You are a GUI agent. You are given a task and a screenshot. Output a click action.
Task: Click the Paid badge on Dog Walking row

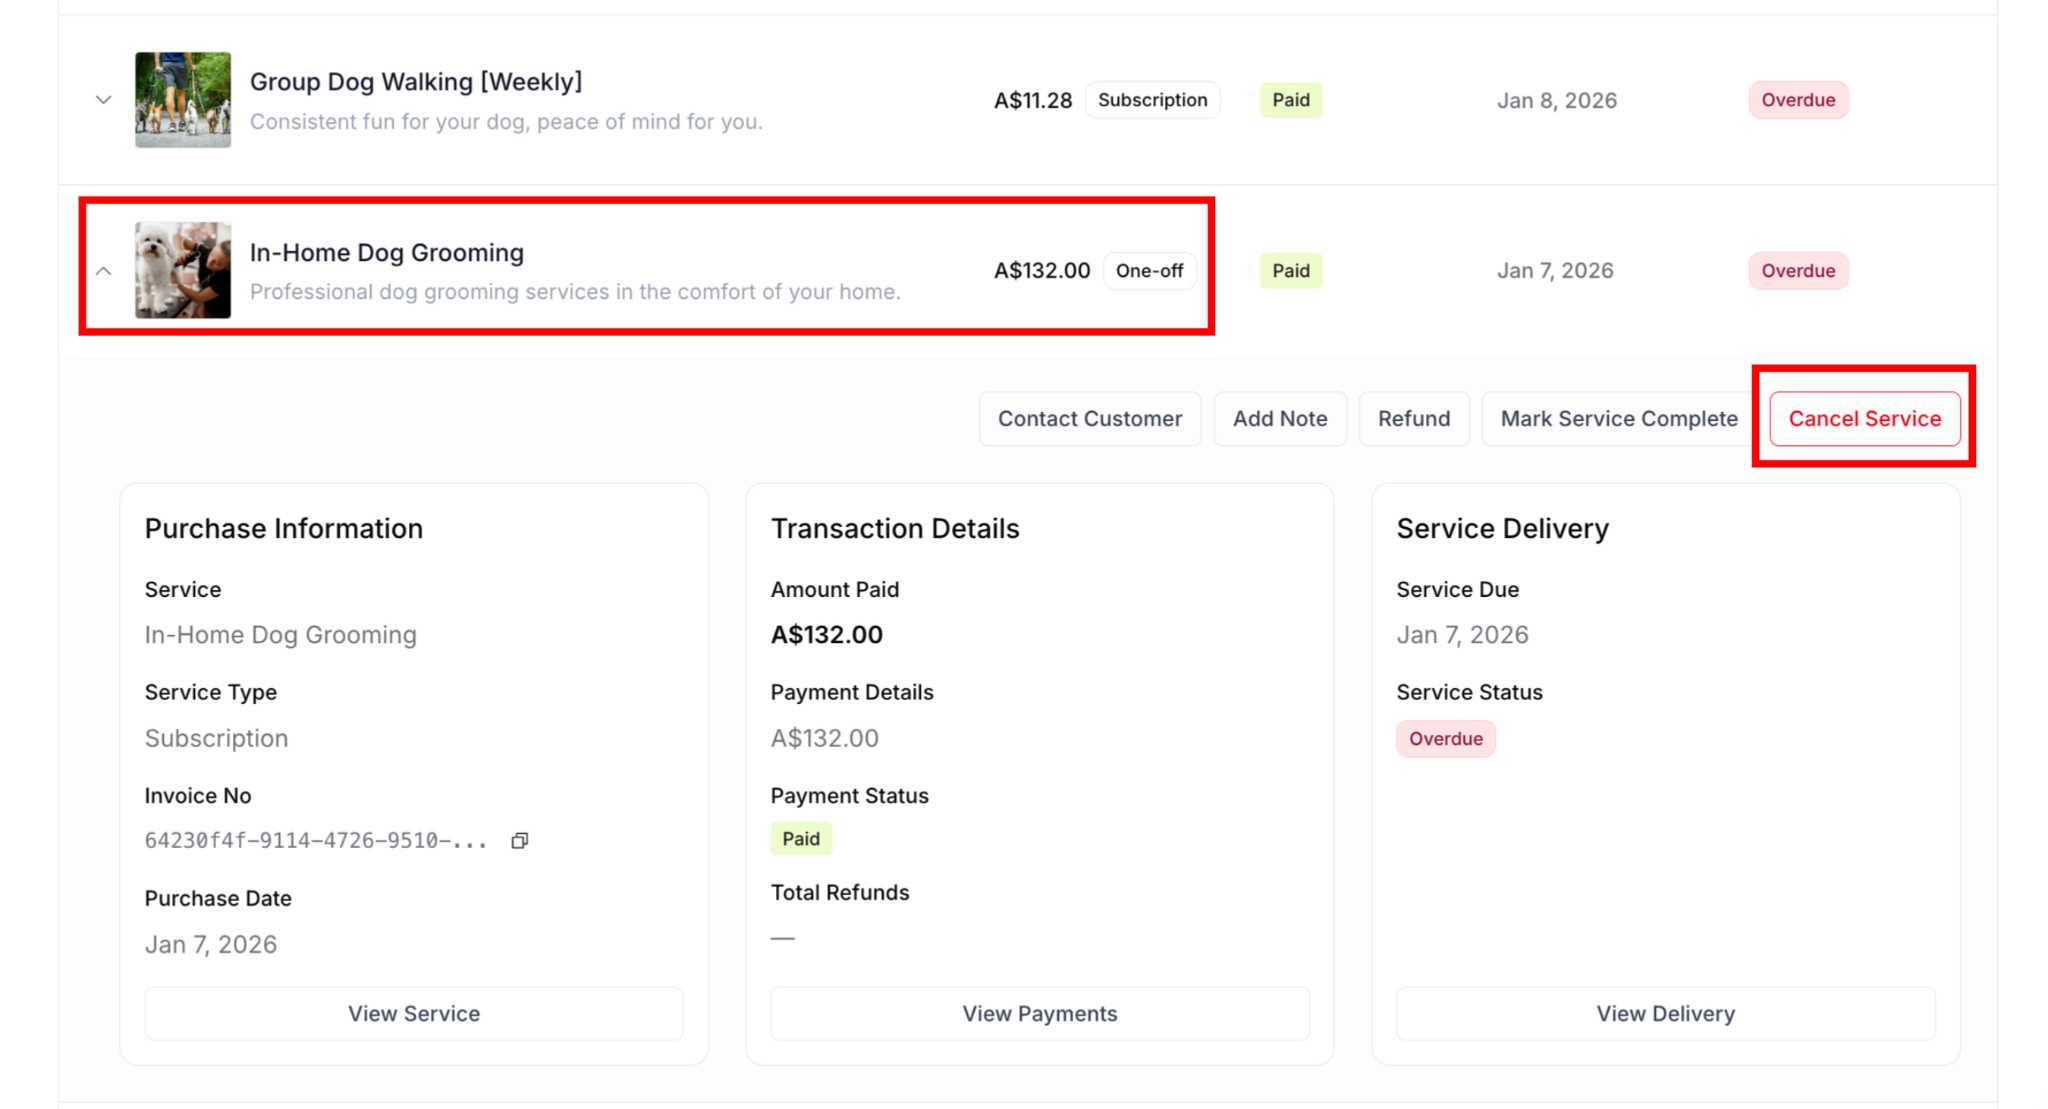(1290, 100)
